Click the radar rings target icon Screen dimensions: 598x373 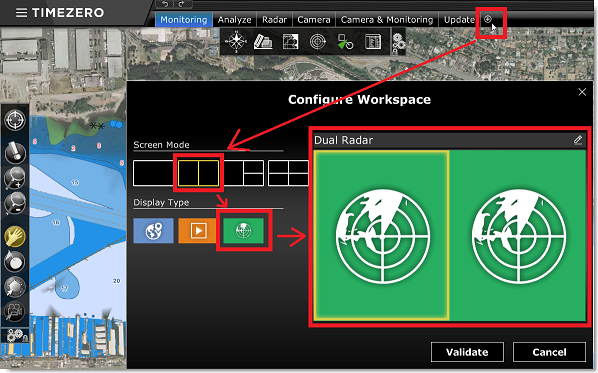coord(318,42)
